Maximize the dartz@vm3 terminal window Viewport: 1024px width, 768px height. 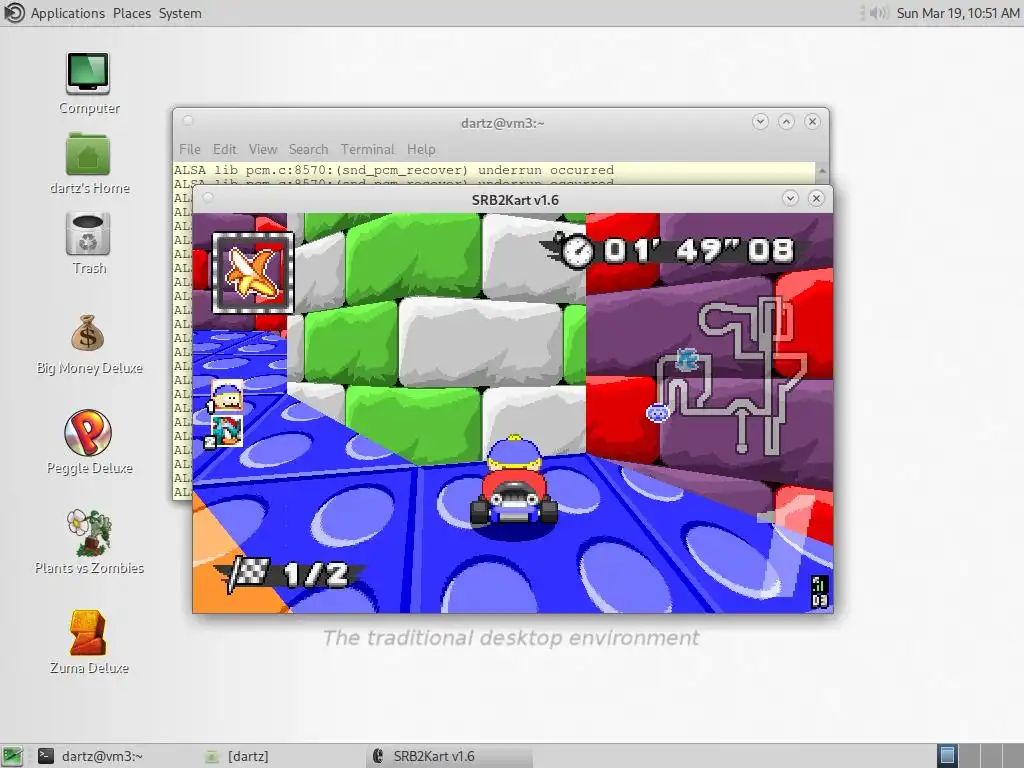point(786,121)
